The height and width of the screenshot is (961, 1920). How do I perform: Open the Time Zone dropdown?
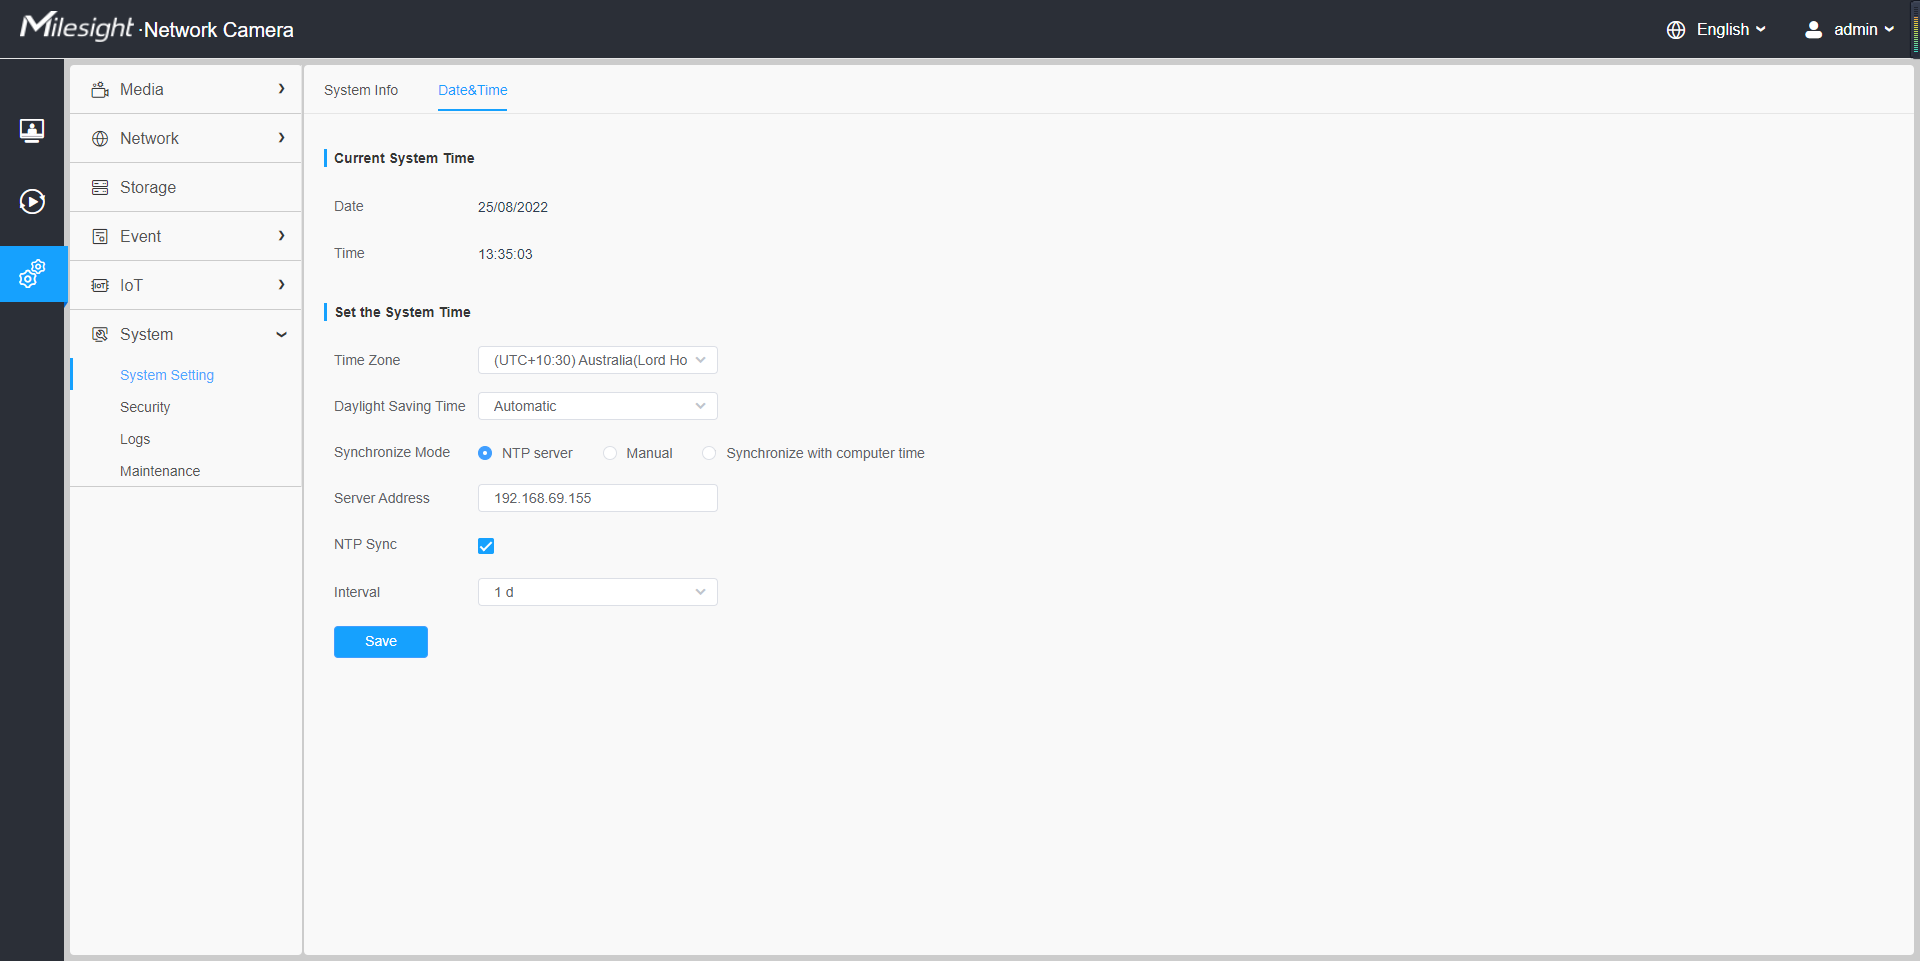pyautogui.click(x=598, y=360)
